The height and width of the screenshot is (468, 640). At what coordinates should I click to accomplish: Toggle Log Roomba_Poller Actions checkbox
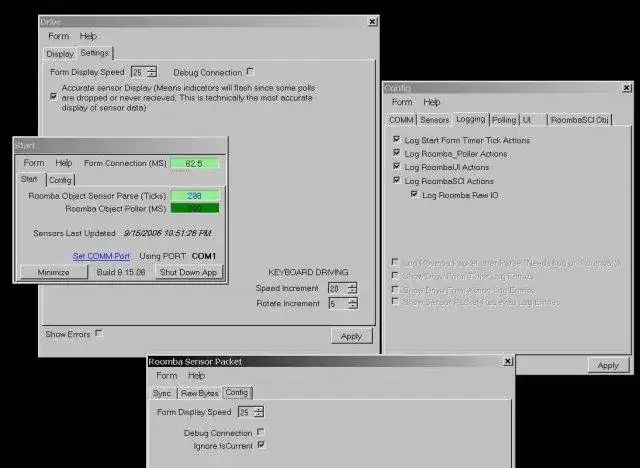coord(396,153)
